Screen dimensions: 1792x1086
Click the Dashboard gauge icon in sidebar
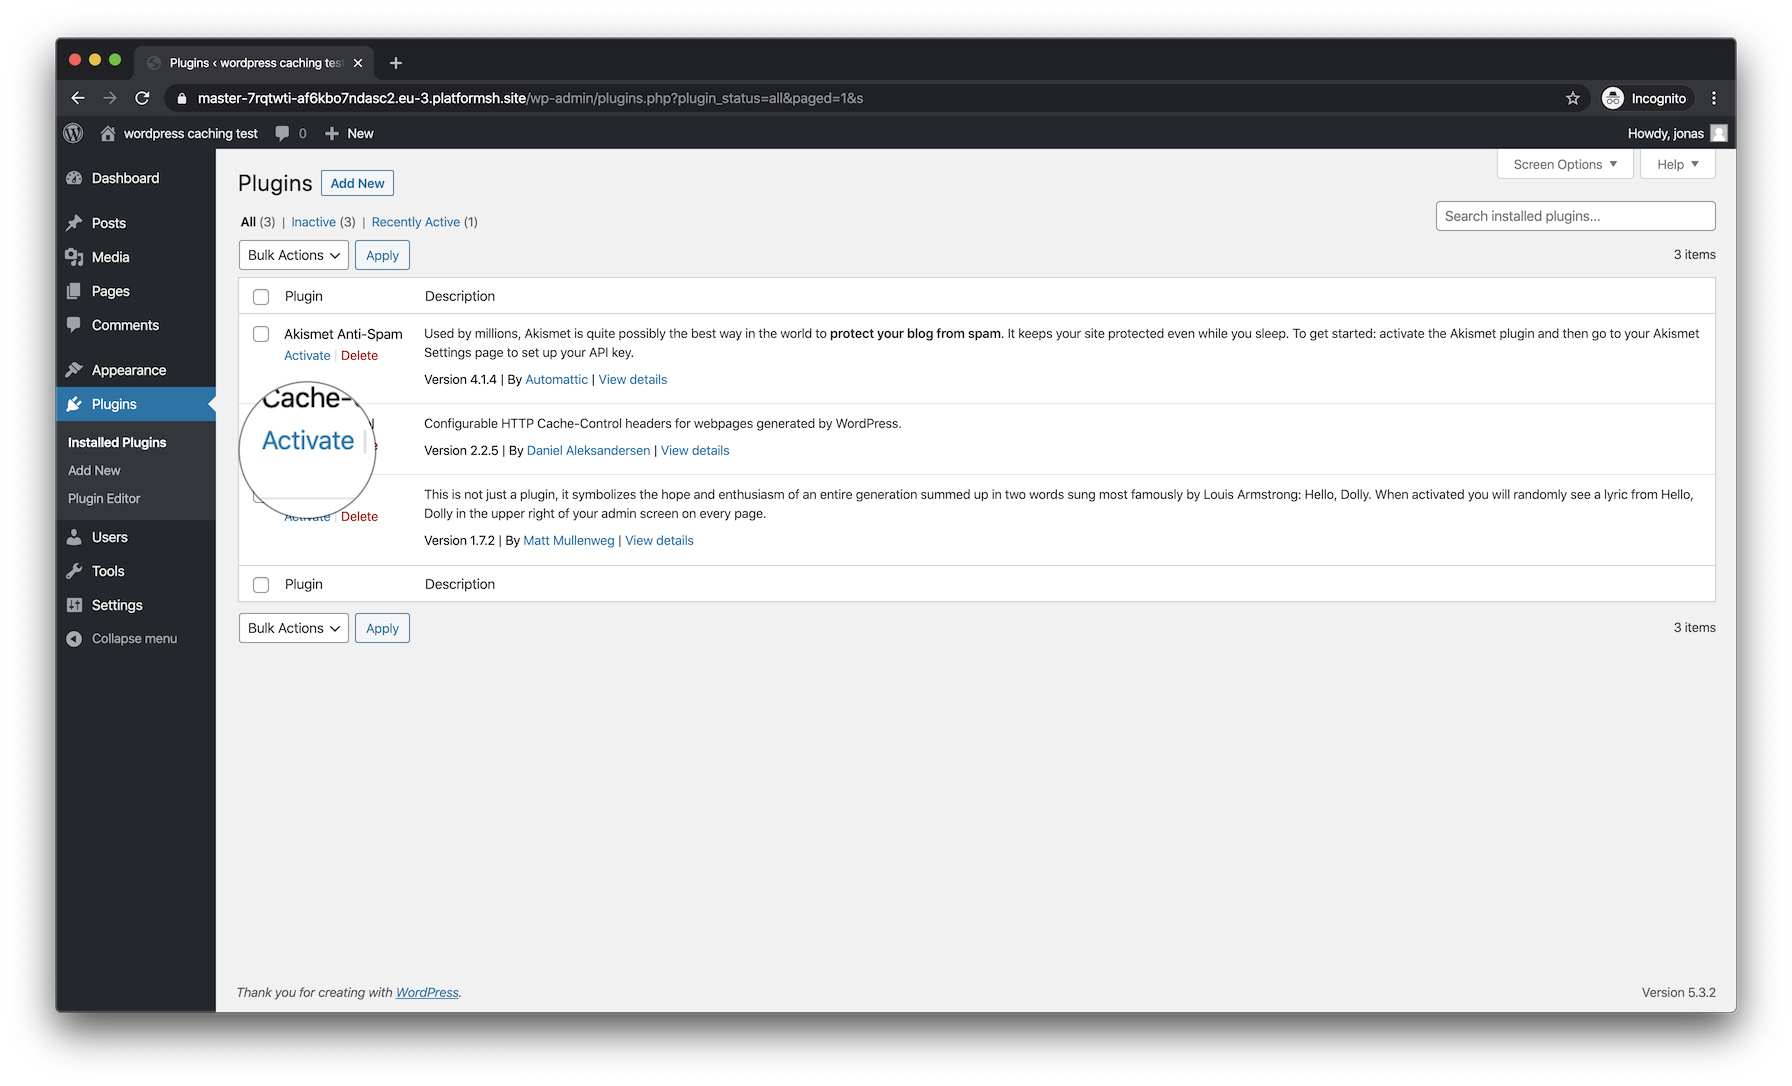coord(74,178)
